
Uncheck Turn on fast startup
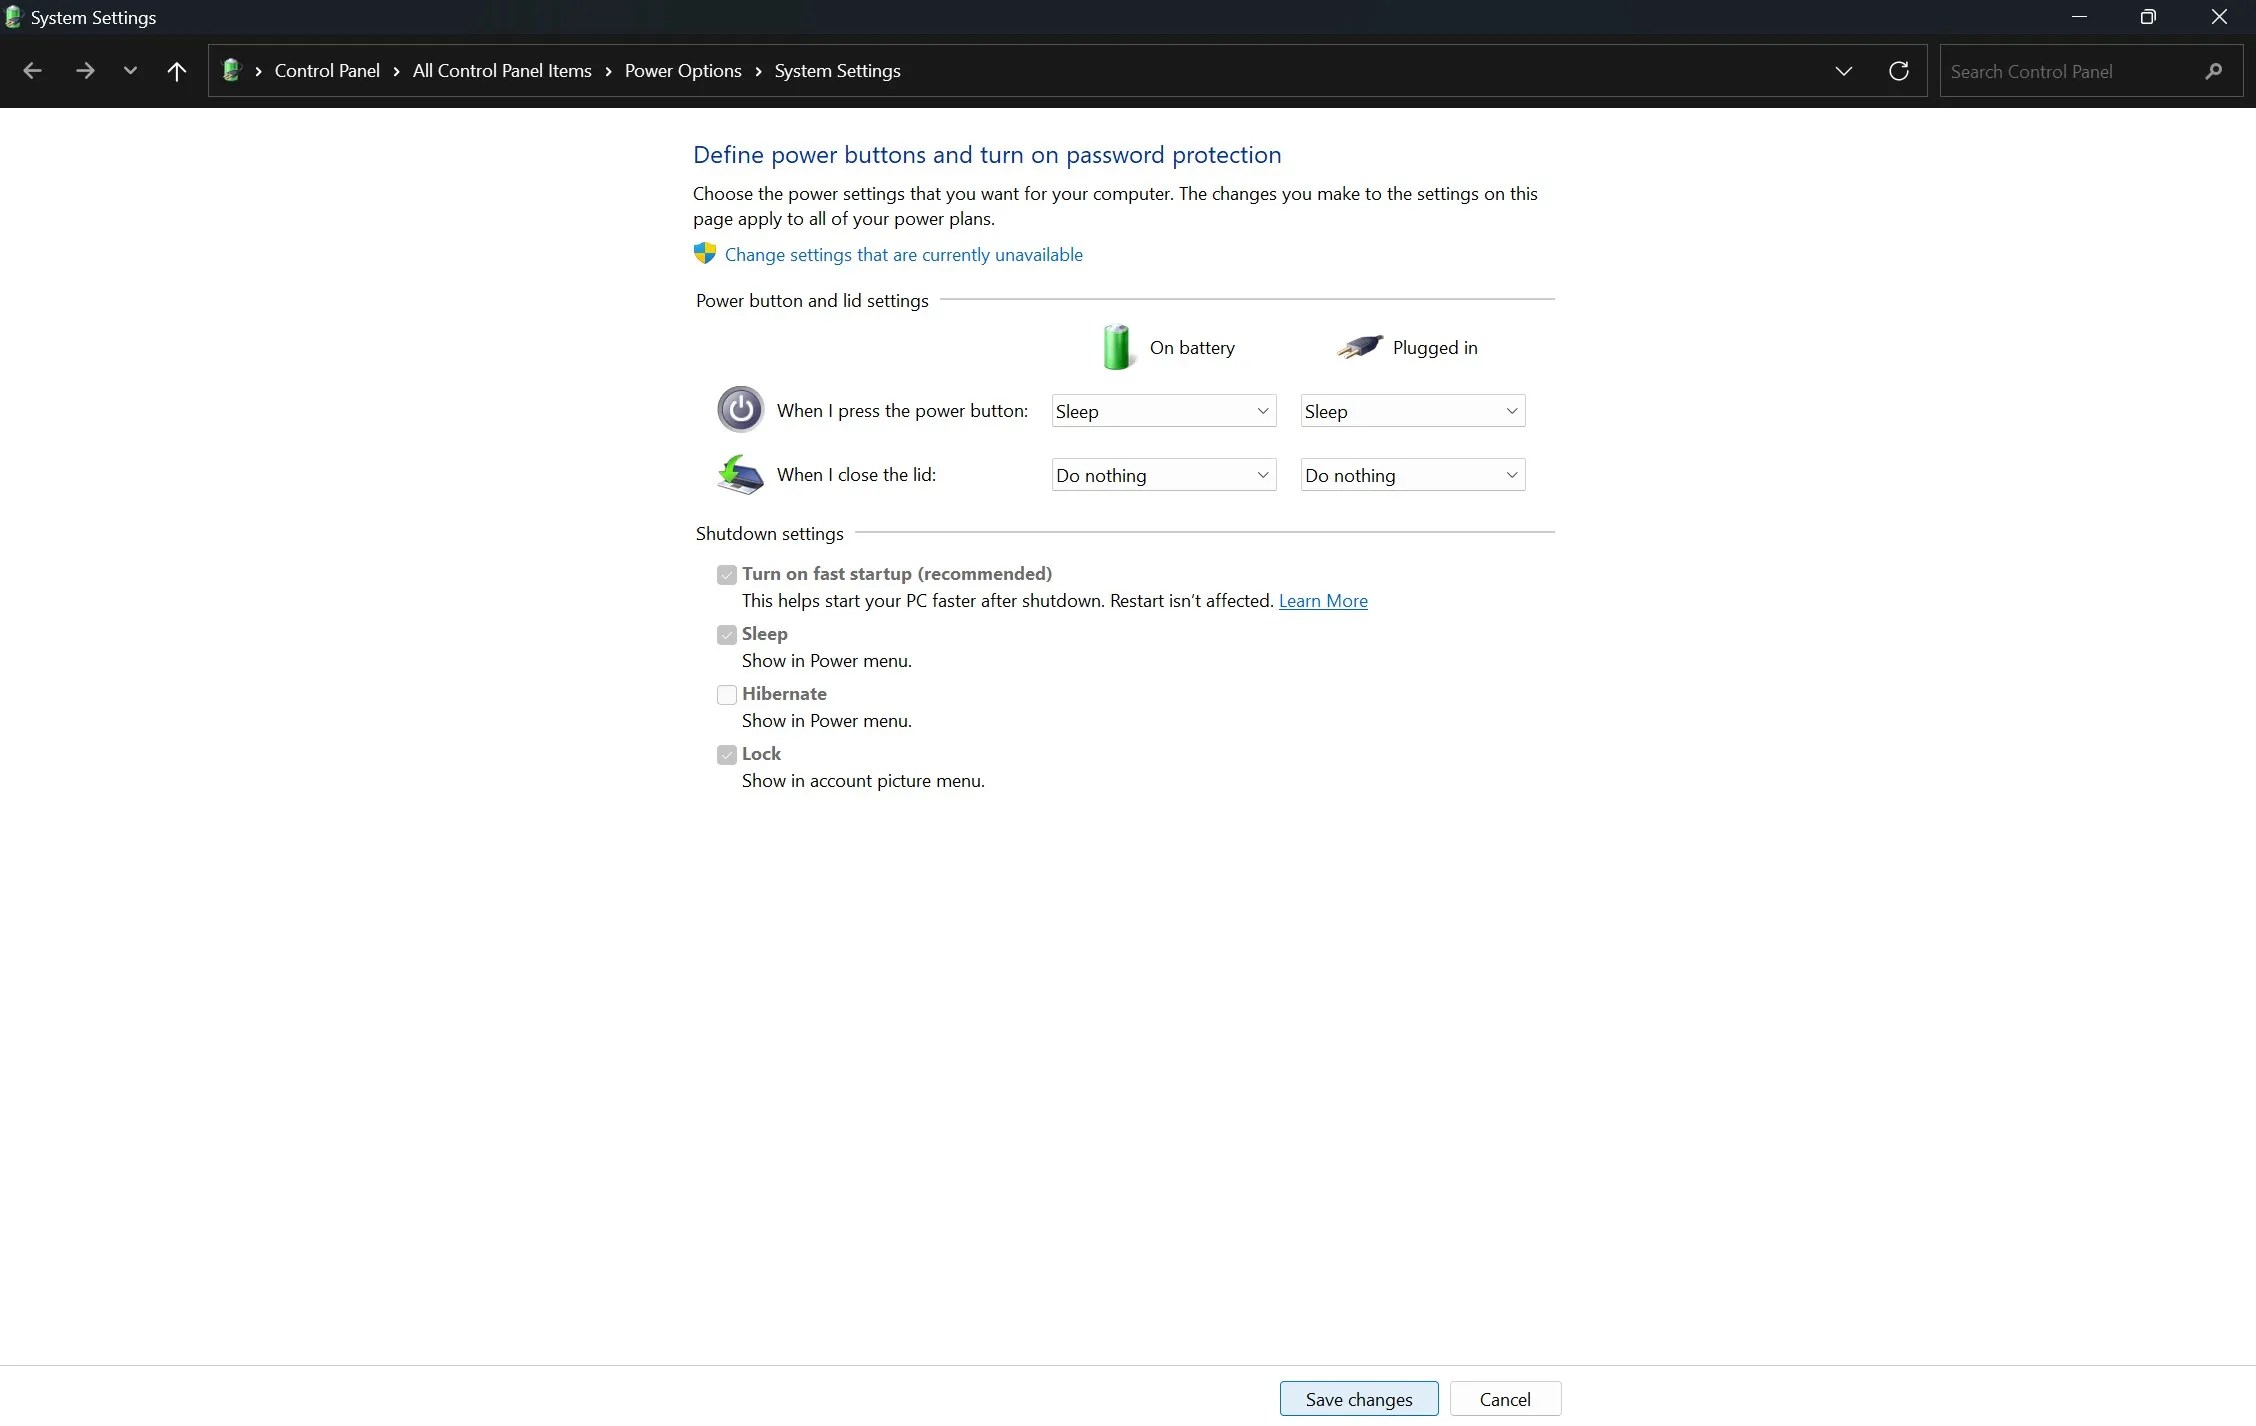pyautogui.click(x=726, y=574)
